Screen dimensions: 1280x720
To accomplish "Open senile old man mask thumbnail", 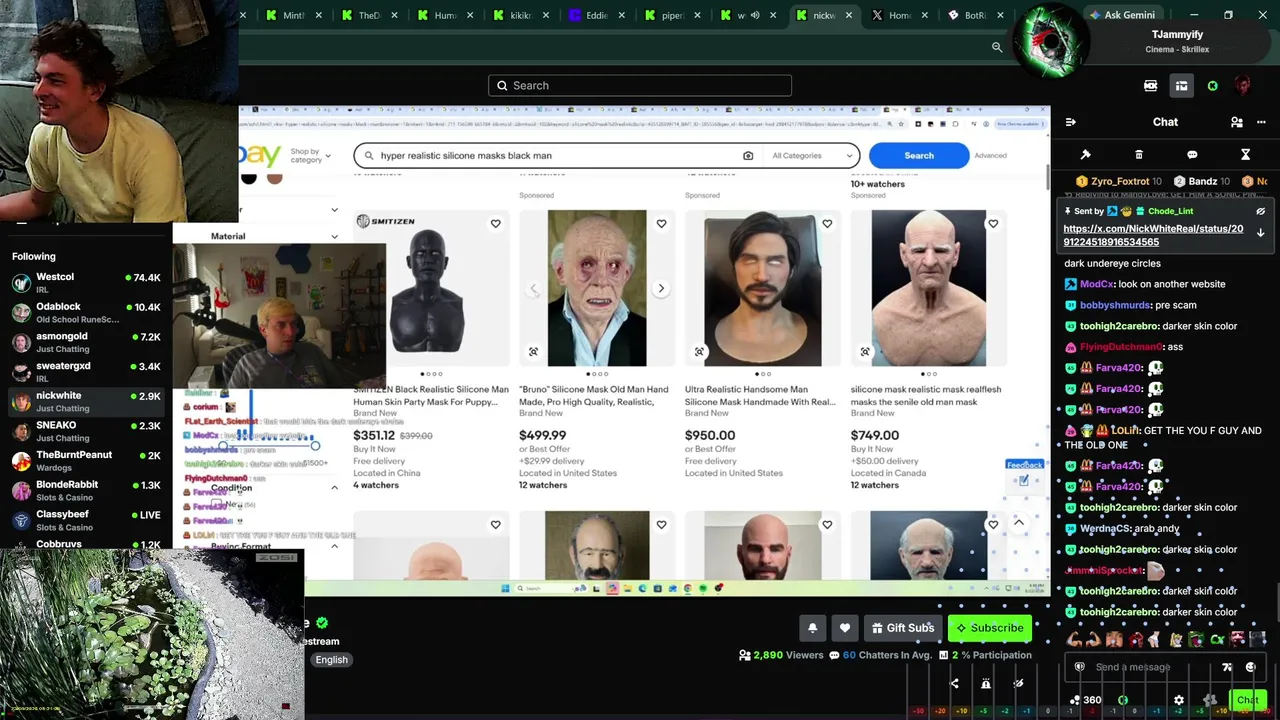I will tap(928, 288).
